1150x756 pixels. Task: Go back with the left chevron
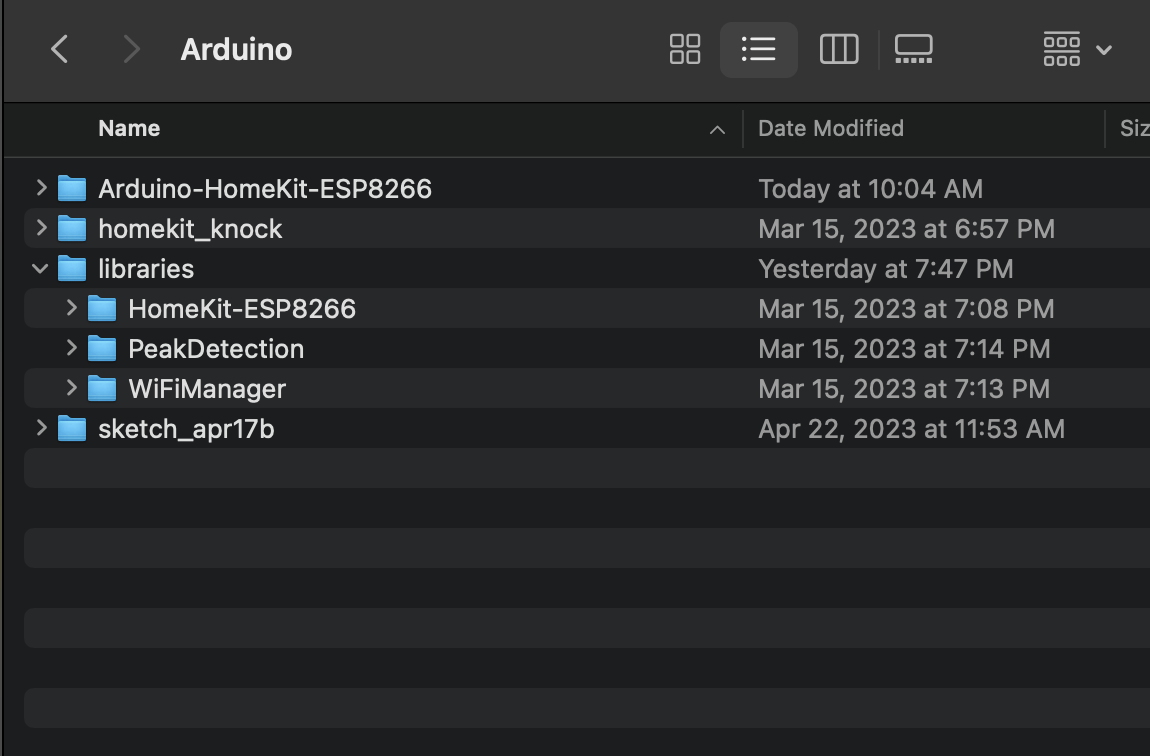pyautogui.click(x=60, y=49)
